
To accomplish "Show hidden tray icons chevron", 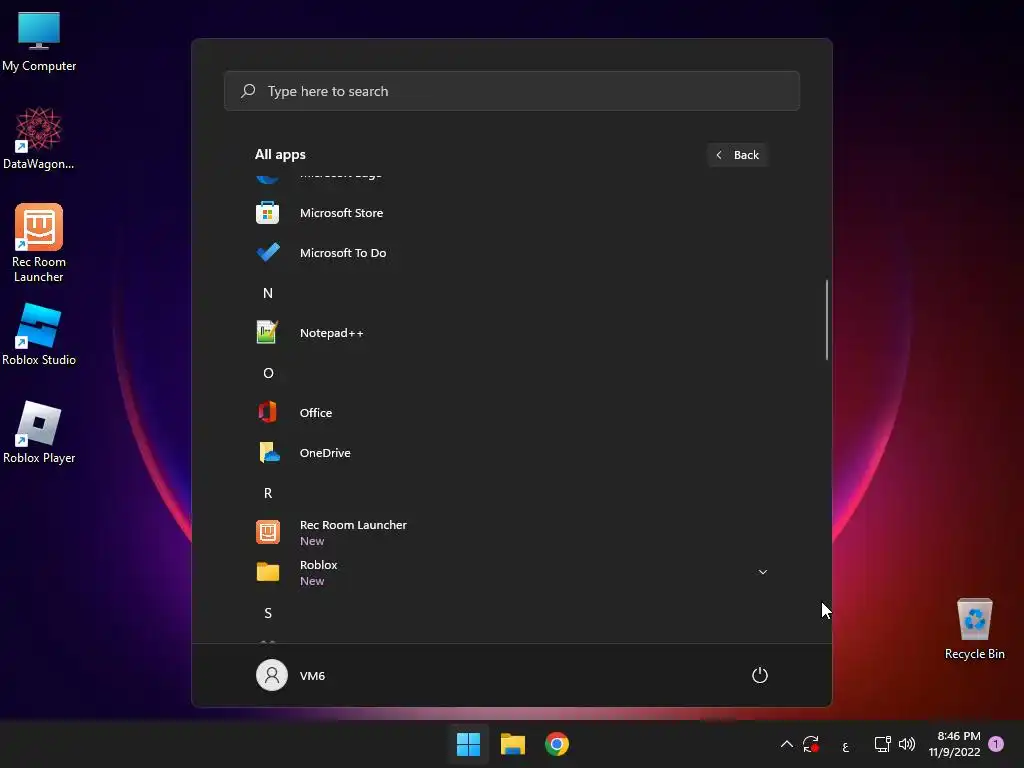I will point(787,744).
